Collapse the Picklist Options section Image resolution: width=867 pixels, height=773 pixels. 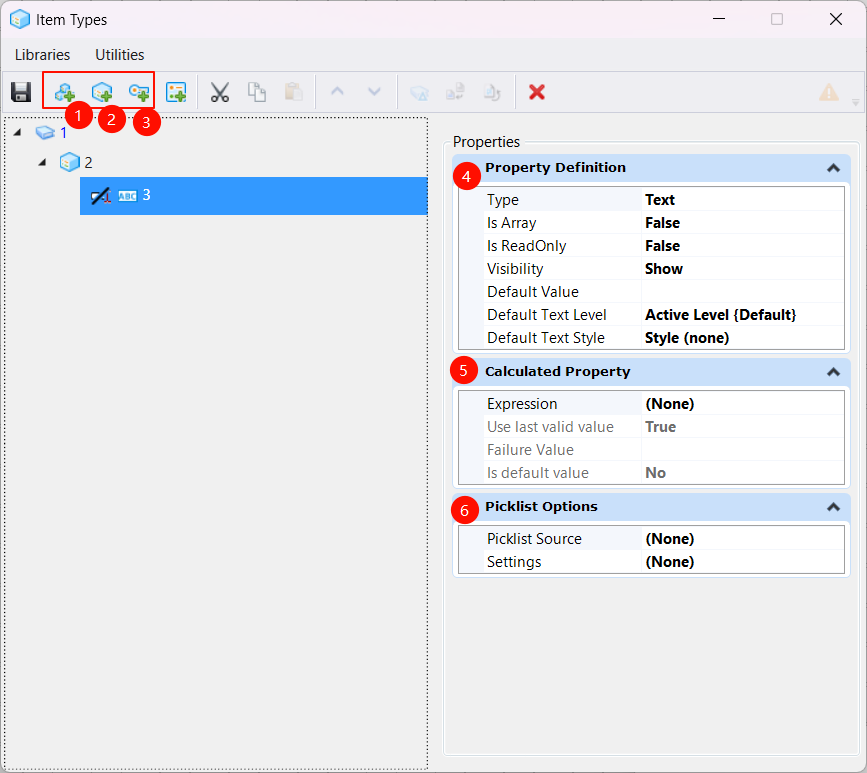click(832, 507)
